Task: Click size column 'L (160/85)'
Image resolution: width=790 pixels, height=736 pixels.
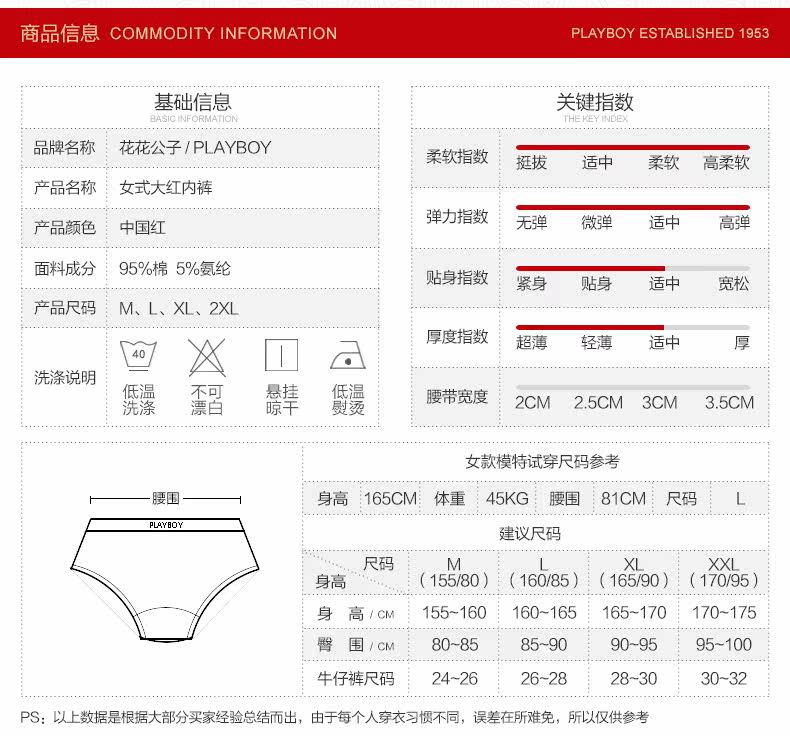Action: 544,572
